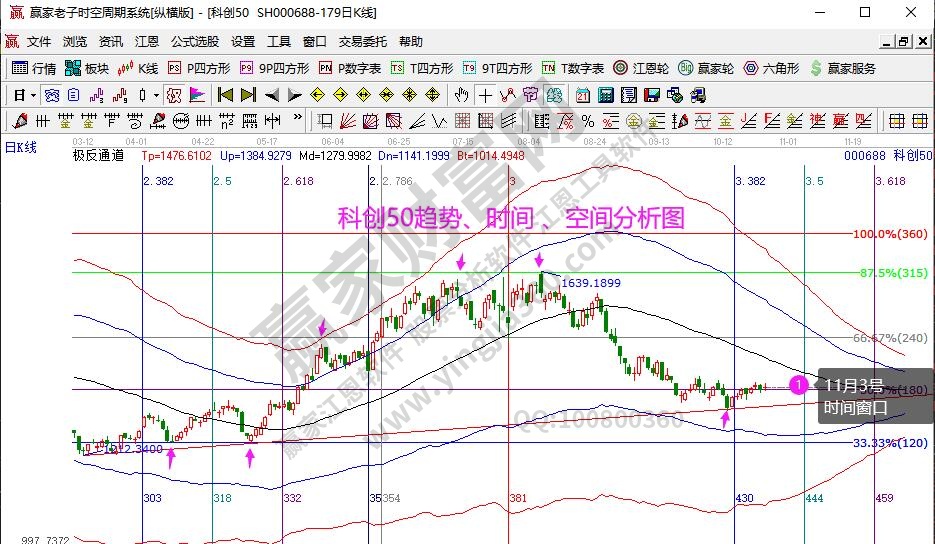This screenshot has width=935, height=544.
Task: Open the 窗口 menu
Action: pos(315,42)
